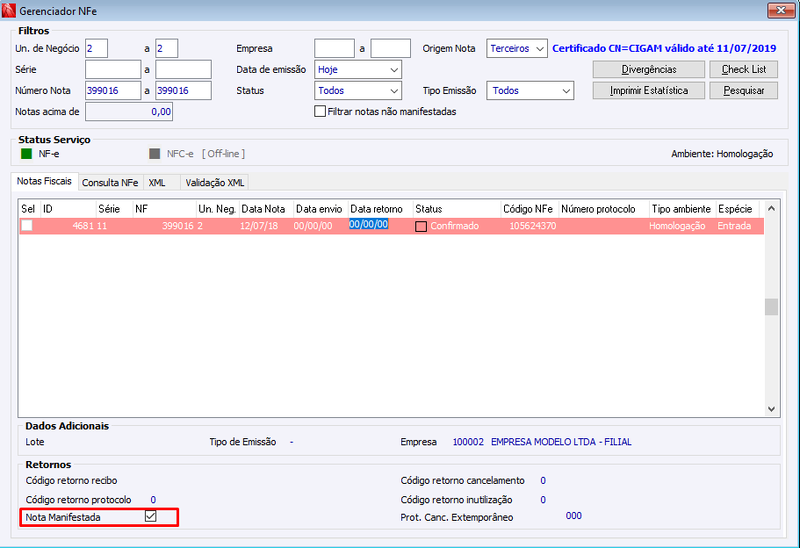Click the Confirmado status box icon in row 4681
The width and height of the screenshot is (800, 548).
pos(421,226)
